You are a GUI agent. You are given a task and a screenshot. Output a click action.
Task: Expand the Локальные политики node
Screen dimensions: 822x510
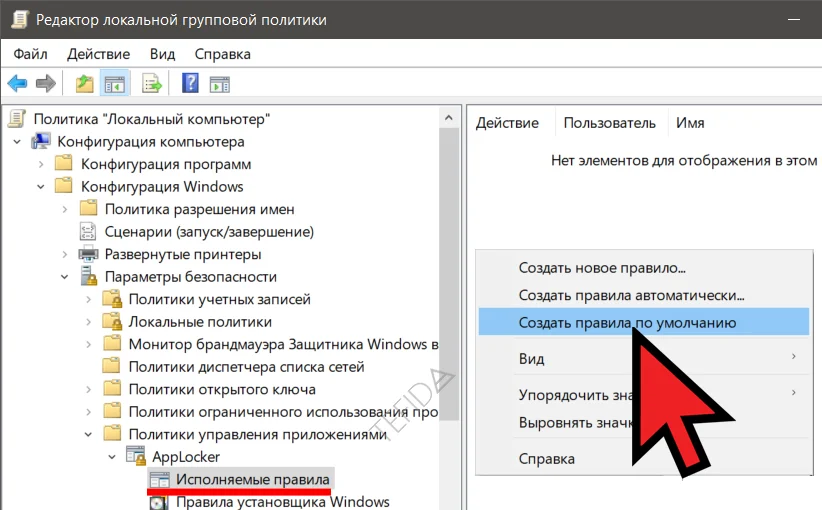click(x=89, y=322)
